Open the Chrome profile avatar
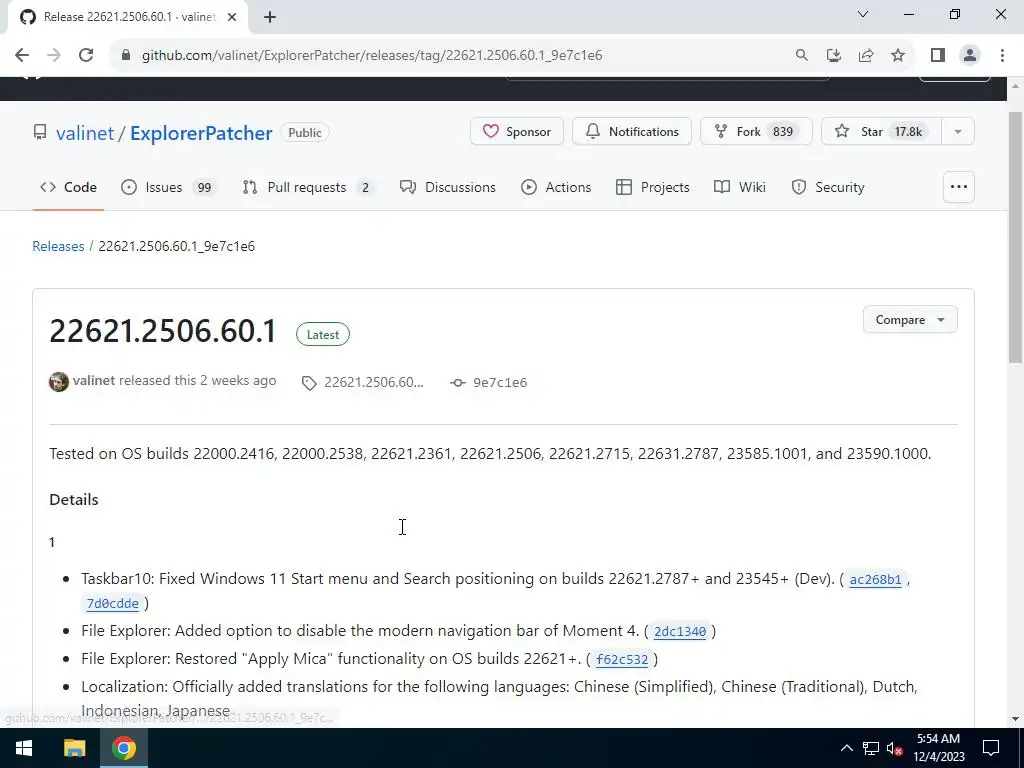 pyautogui.click(x=970, y=56)
